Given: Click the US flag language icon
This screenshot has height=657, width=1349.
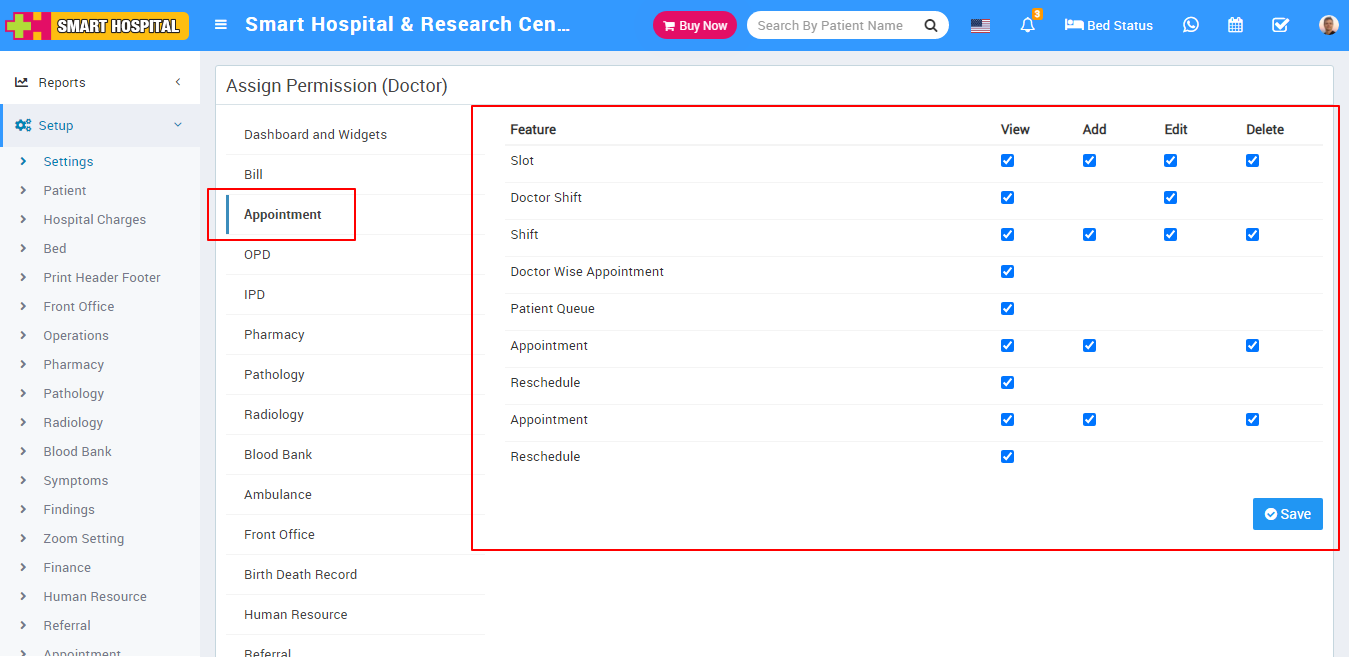Looking at the screenshot, I should 980,26.
